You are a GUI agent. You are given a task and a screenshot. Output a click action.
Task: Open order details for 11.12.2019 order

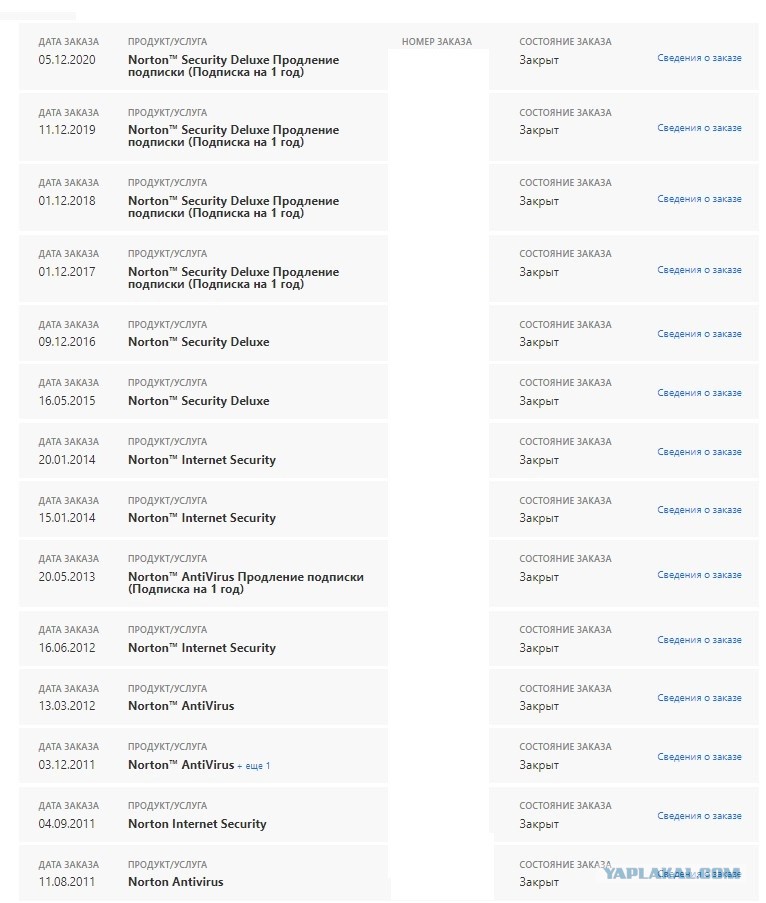[x=699, y=128]
